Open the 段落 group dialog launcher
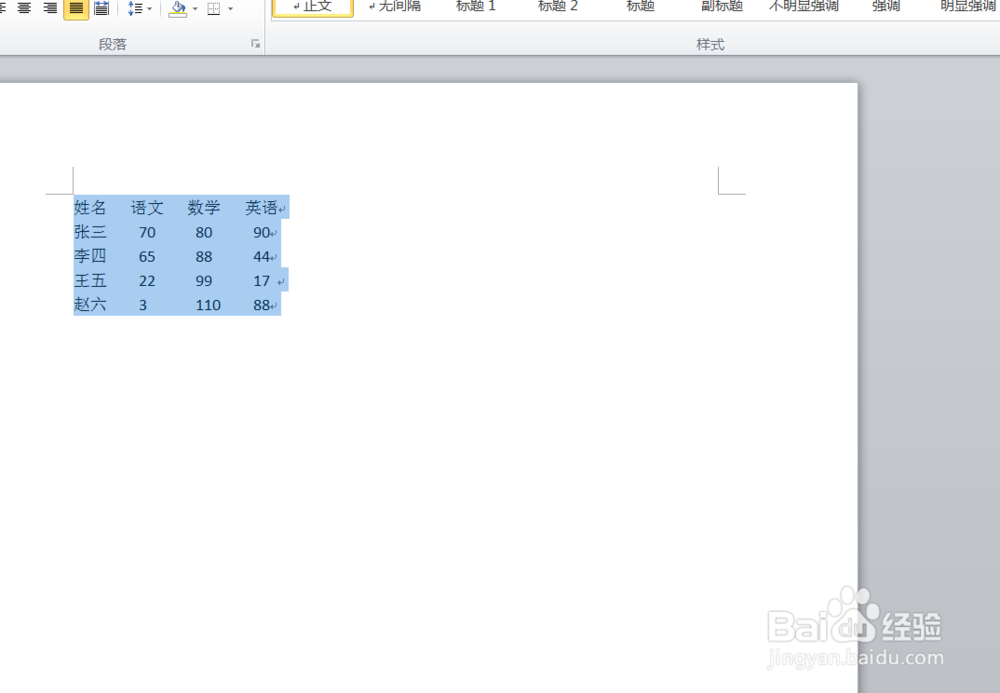Viewport: 1000px width, 693px height. tap(255, 43)
